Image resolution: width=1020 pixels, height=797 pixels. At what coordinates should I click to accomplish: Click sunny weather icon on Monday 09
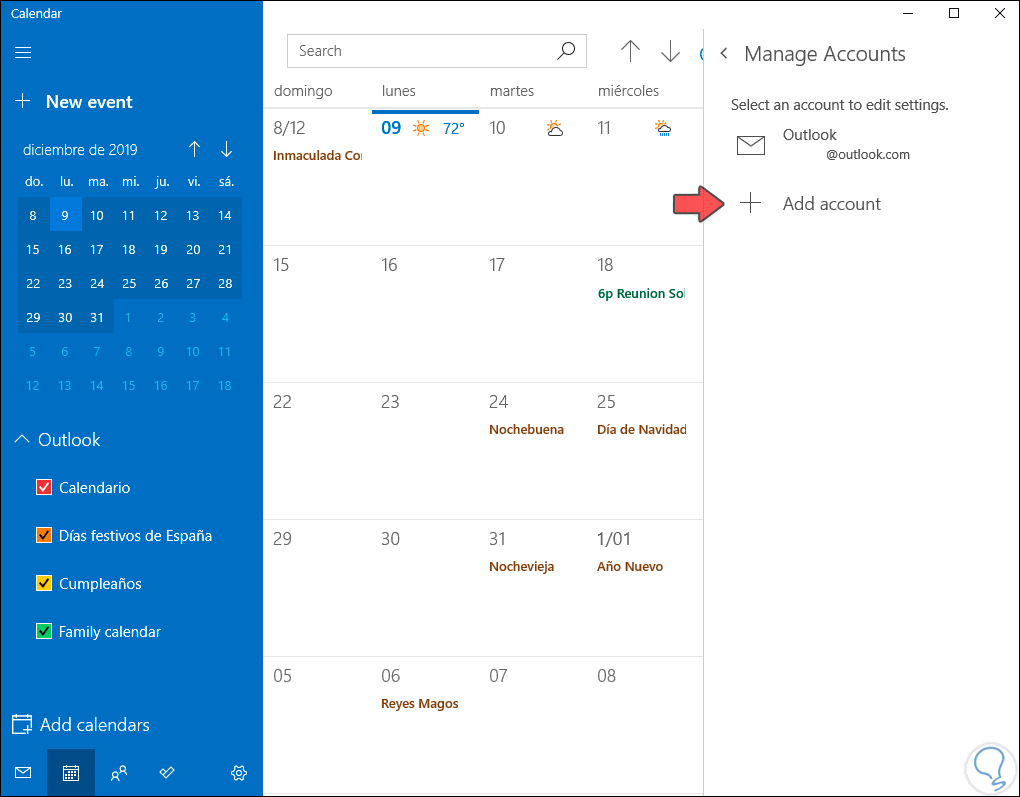coord(421,128)
